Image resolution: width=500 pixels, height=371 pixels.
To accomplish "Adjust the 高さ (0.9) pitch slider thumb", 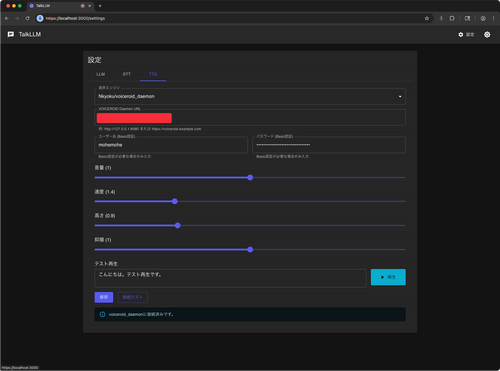I will pos(178,226).
